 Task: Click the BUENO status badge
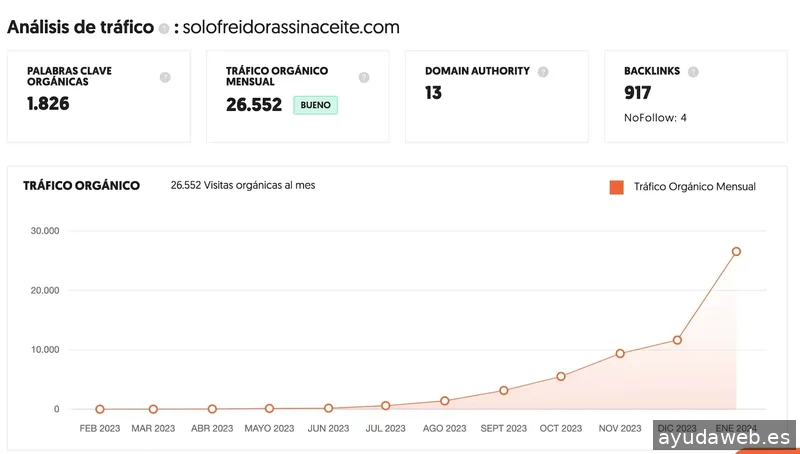[x=315, y=105]
